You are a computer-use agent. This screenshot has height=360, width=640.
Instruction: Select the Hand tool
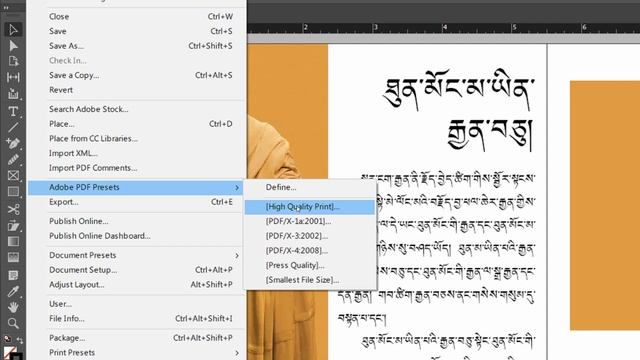[13, 307]
